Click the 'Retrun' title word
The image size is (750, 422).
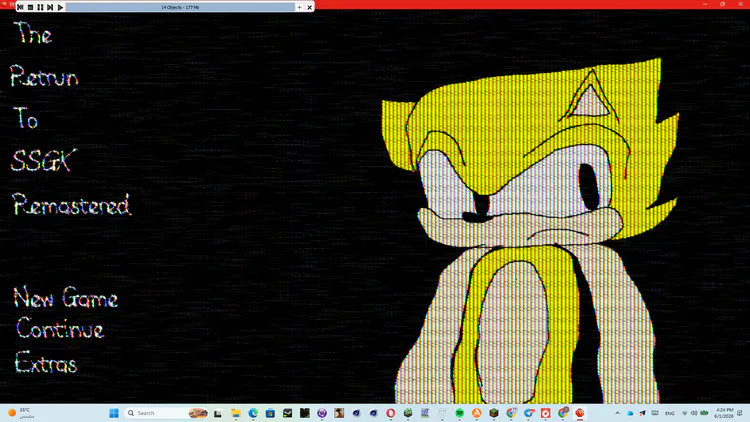pyautogui.click(x=44, y=76)
